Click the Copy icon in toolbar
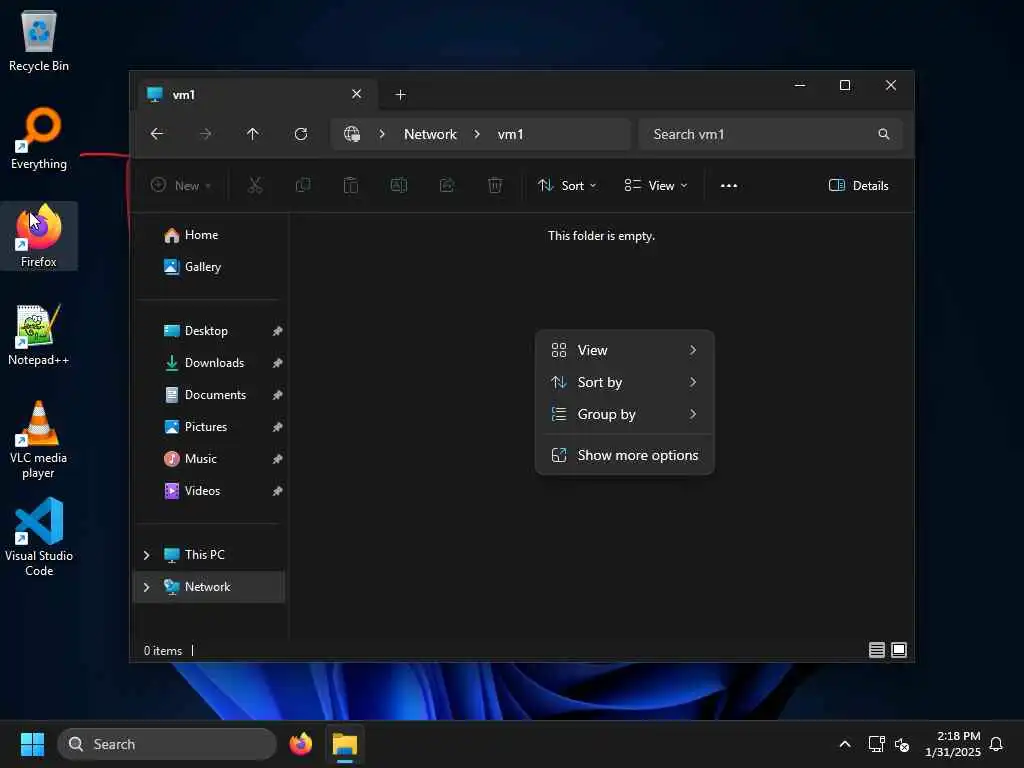This screenshot has height=768, width=1024. click(x=303, y=185)
